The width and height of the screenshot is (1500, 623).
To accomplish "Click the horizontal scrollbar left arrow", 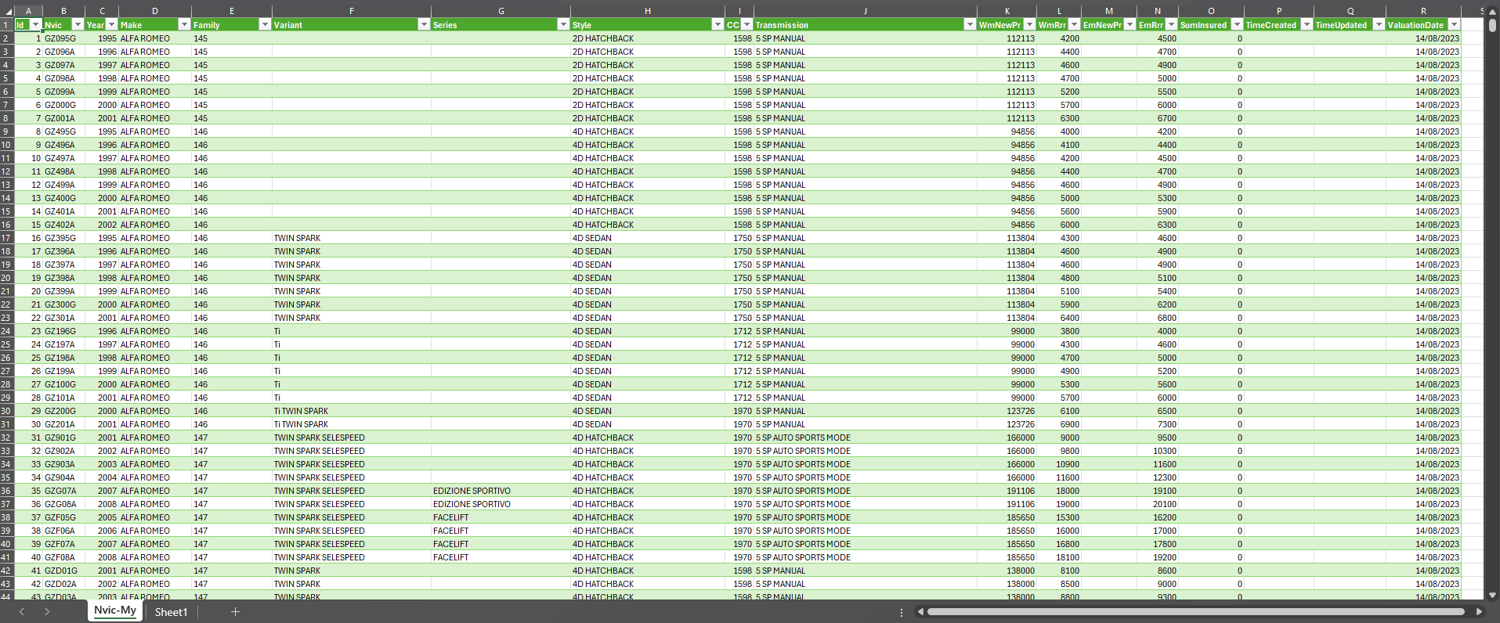I will [919, 612].
